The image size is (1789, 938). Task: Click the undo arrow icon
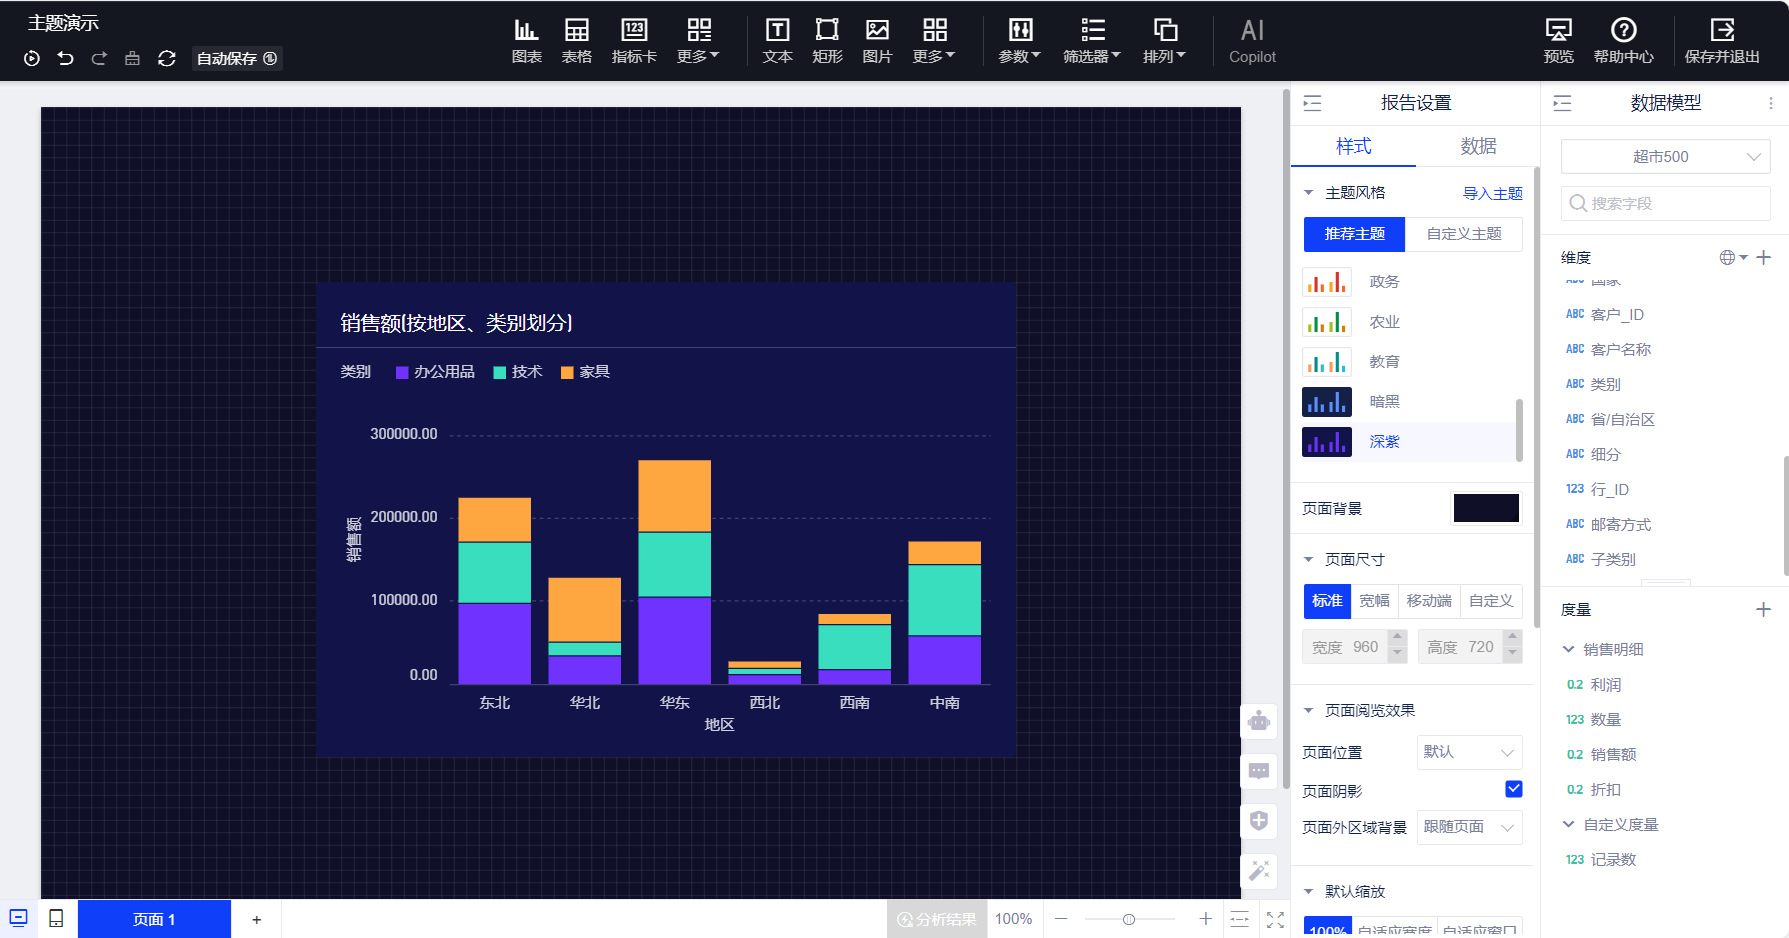(x=66, y=59)
